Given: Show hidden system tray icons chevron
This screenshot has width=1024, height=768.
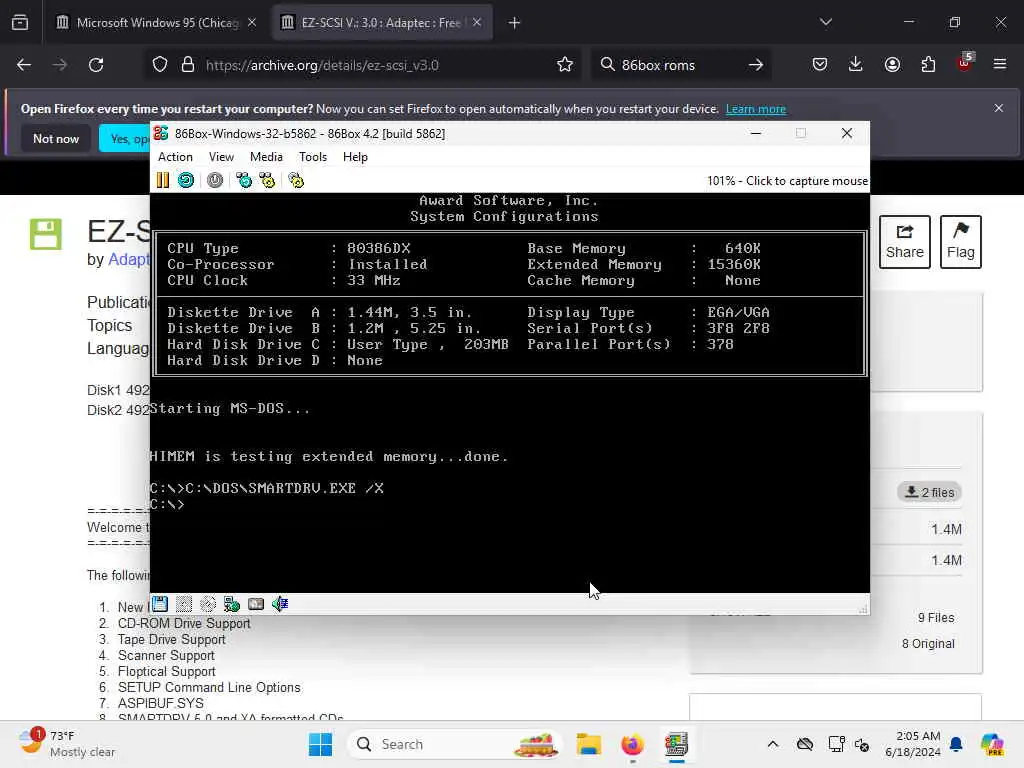Looking at the screenshot, I should pyautogui.click(x=773, y=744).
